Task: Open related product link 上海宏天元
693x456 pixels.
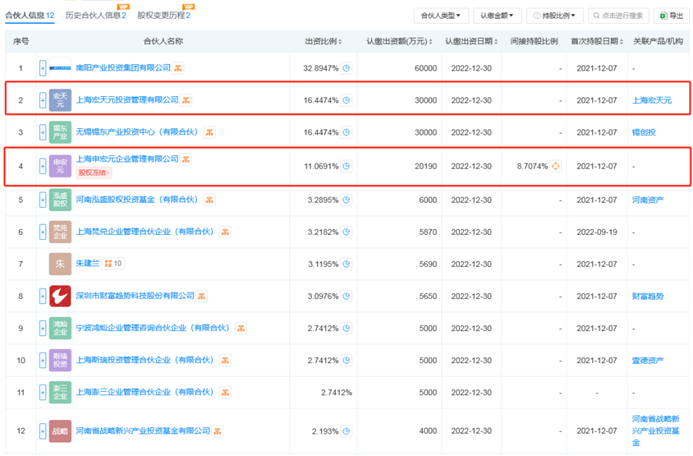Action: pyautogui.click(x=652, y=100)
